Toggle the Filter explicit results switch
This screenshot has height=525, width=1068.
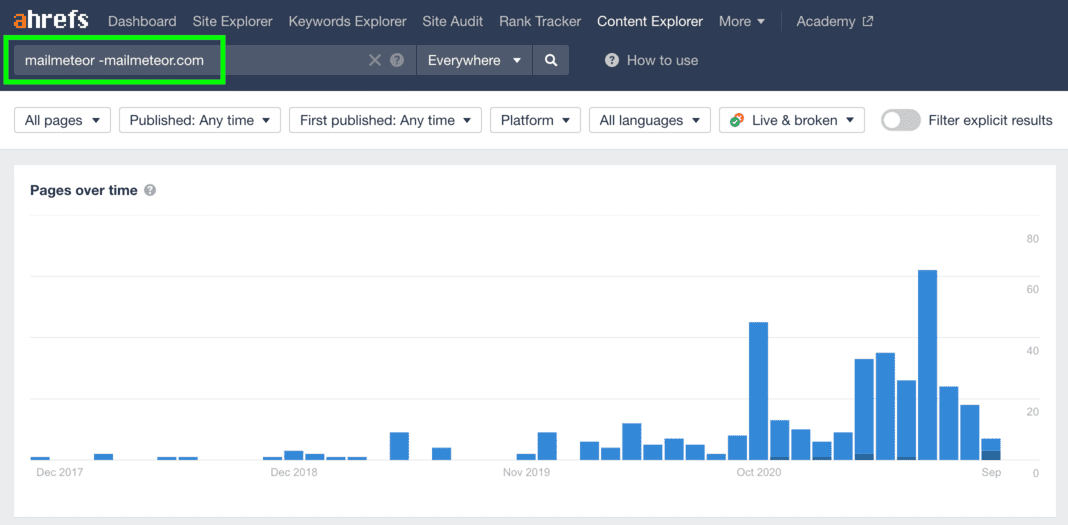(900, 121)
